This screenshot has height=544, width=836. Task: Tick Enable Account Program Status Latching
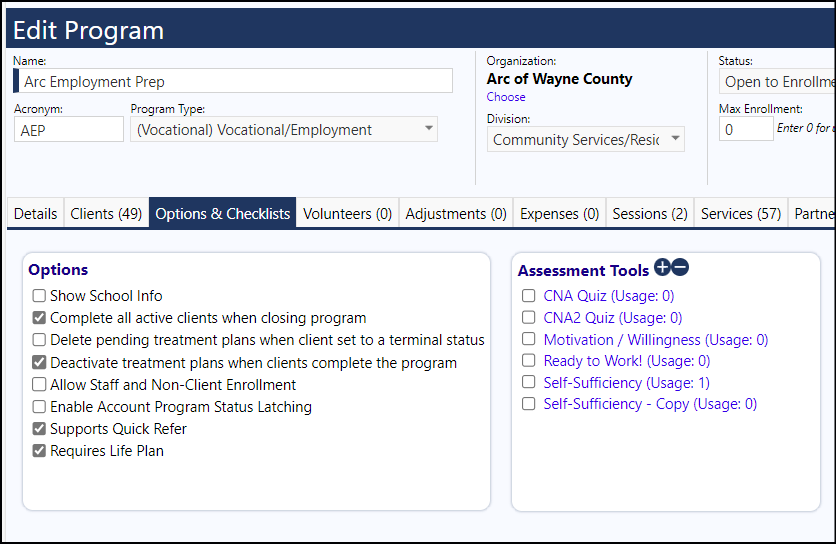(39, 406)
